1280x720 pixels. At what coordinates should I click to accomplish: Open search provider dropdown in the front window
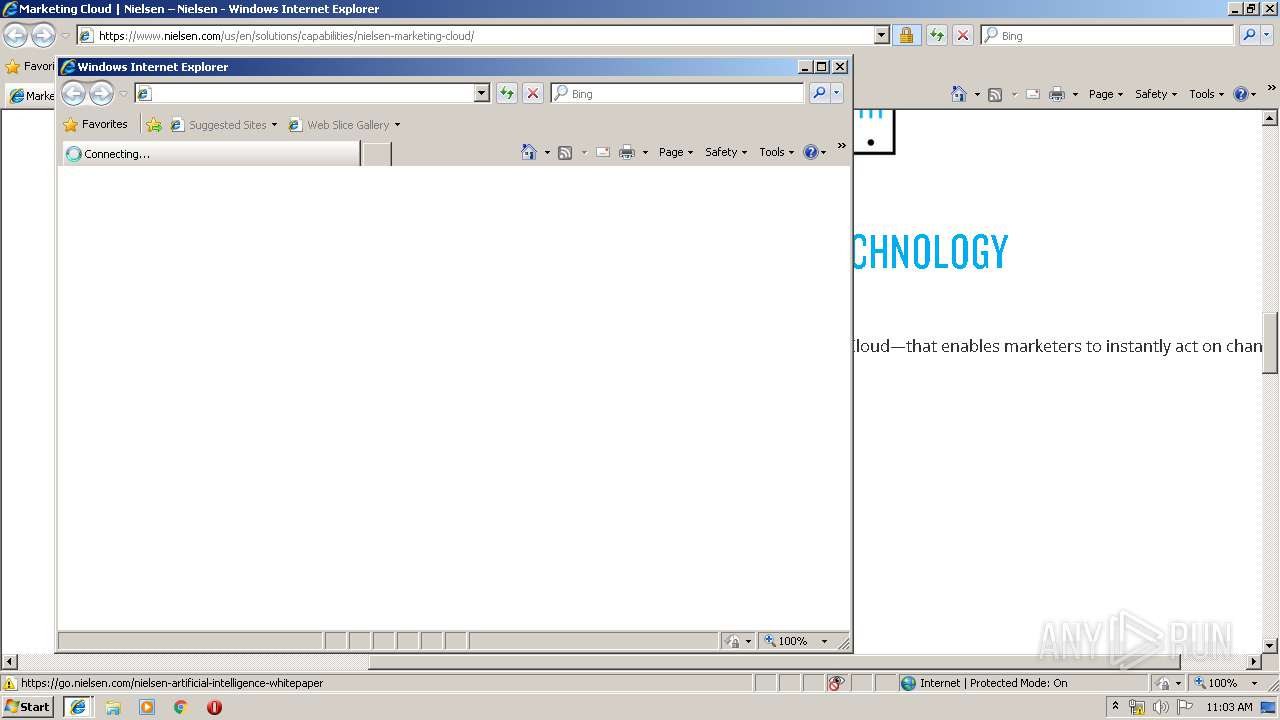[x=837, y=93]
